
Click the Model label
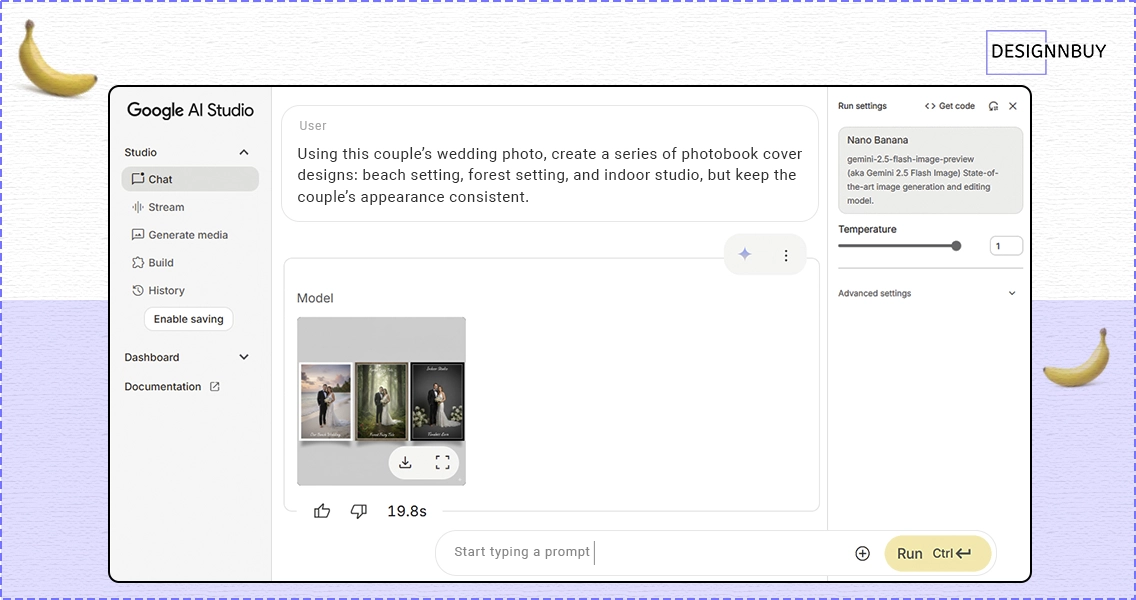click(315, 299)
